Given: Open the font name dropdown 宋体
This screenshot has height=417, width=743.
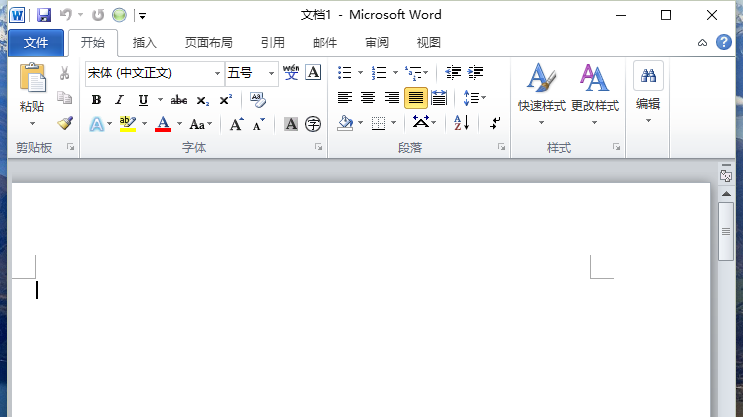Looking at the screenshot, I should tap(217, 73).
